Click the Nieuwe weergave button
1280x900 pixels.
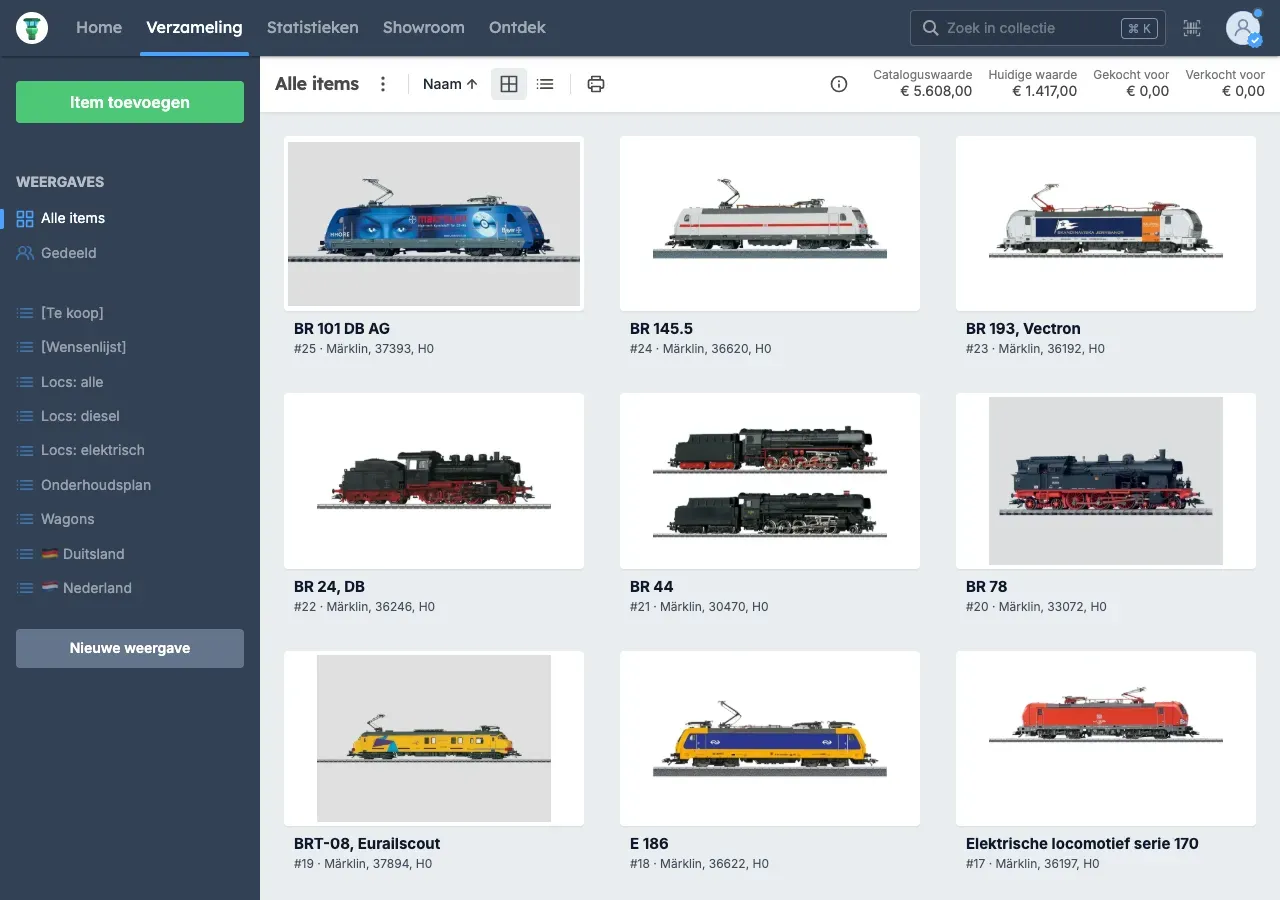click(130, 648)
